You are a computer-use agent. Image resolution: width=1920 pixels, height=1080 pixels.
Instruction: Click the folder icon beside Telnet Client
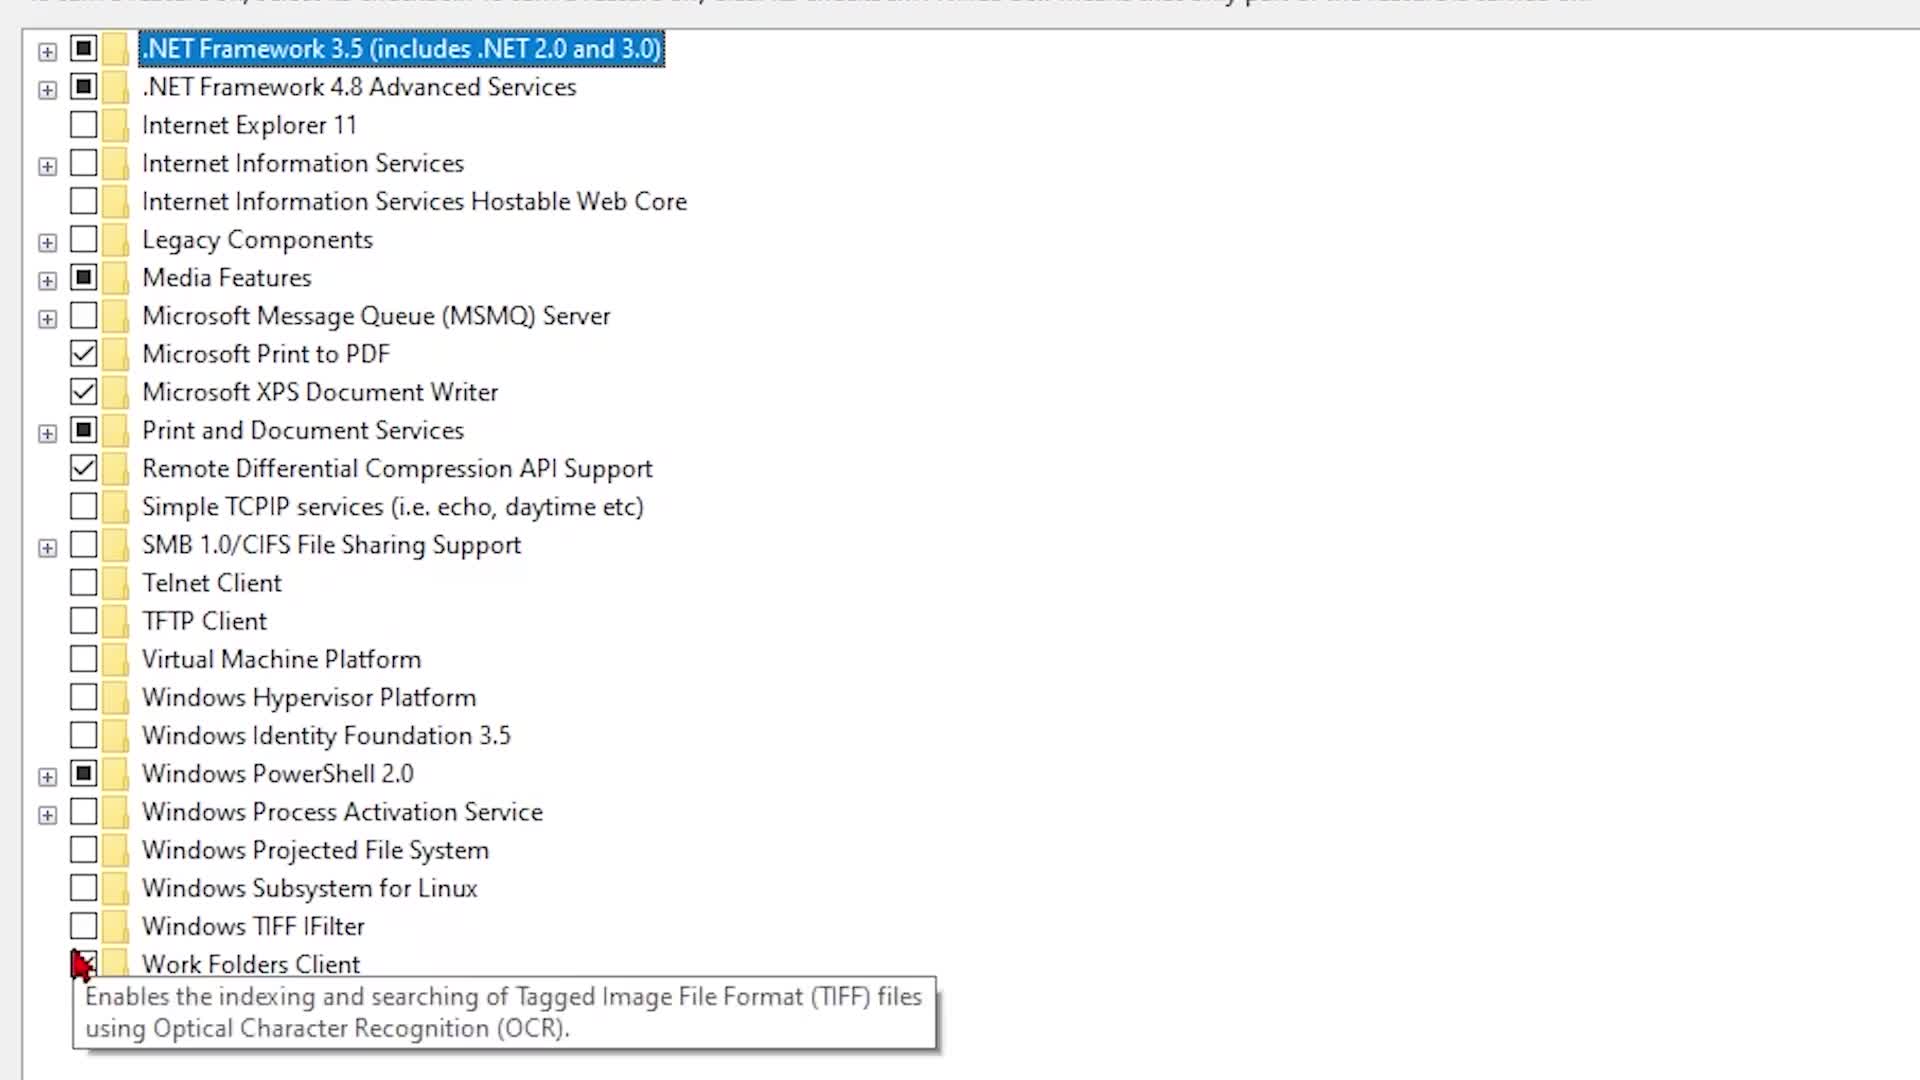tap(115, 582)
